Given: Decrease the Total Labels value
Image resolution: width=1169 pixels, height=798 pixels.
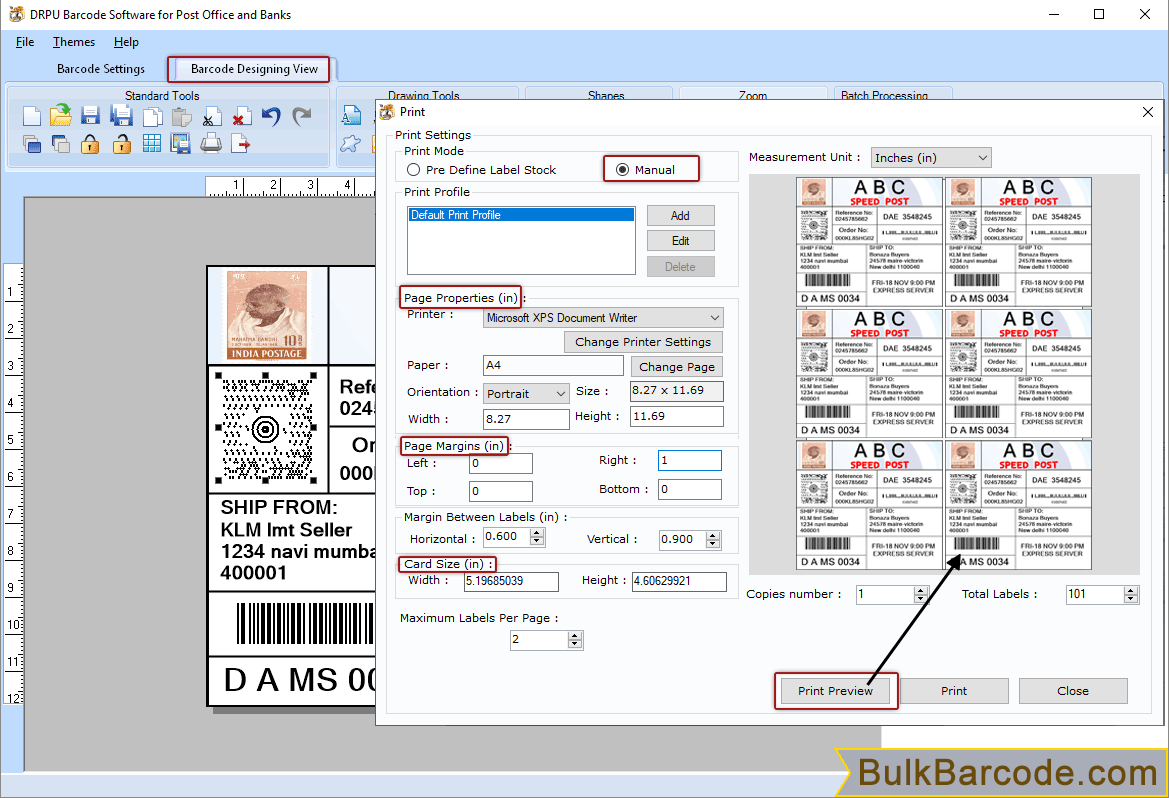Looking at the screenshot, I should tap(1131, 600).
